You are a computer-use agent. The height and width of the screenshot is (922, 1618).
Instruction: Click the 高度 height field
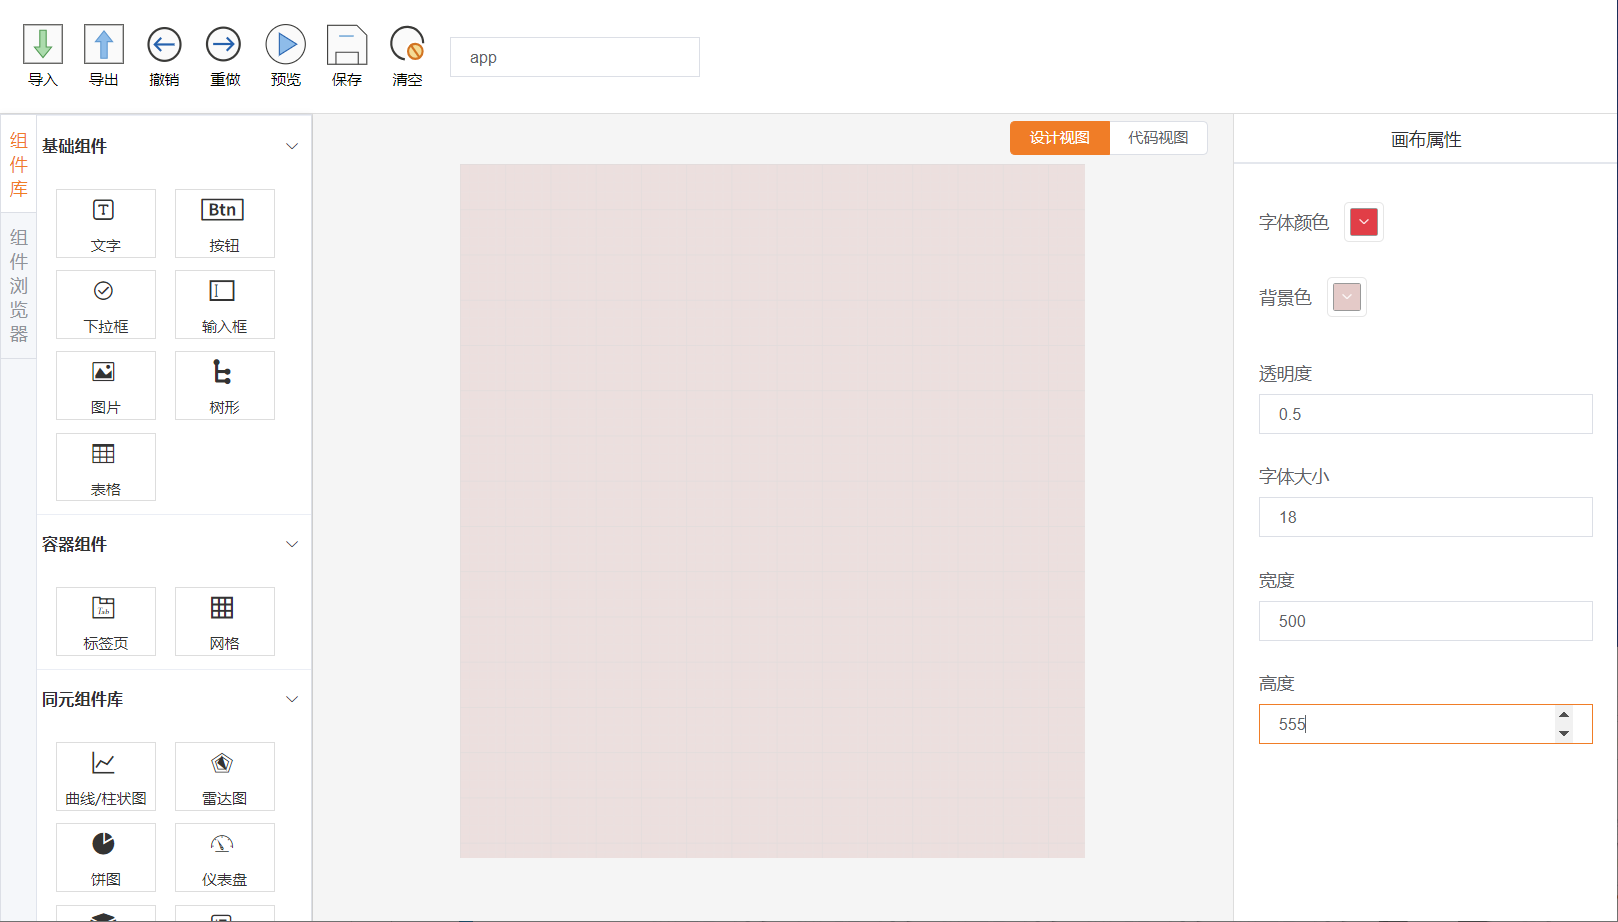point(1425,724)
